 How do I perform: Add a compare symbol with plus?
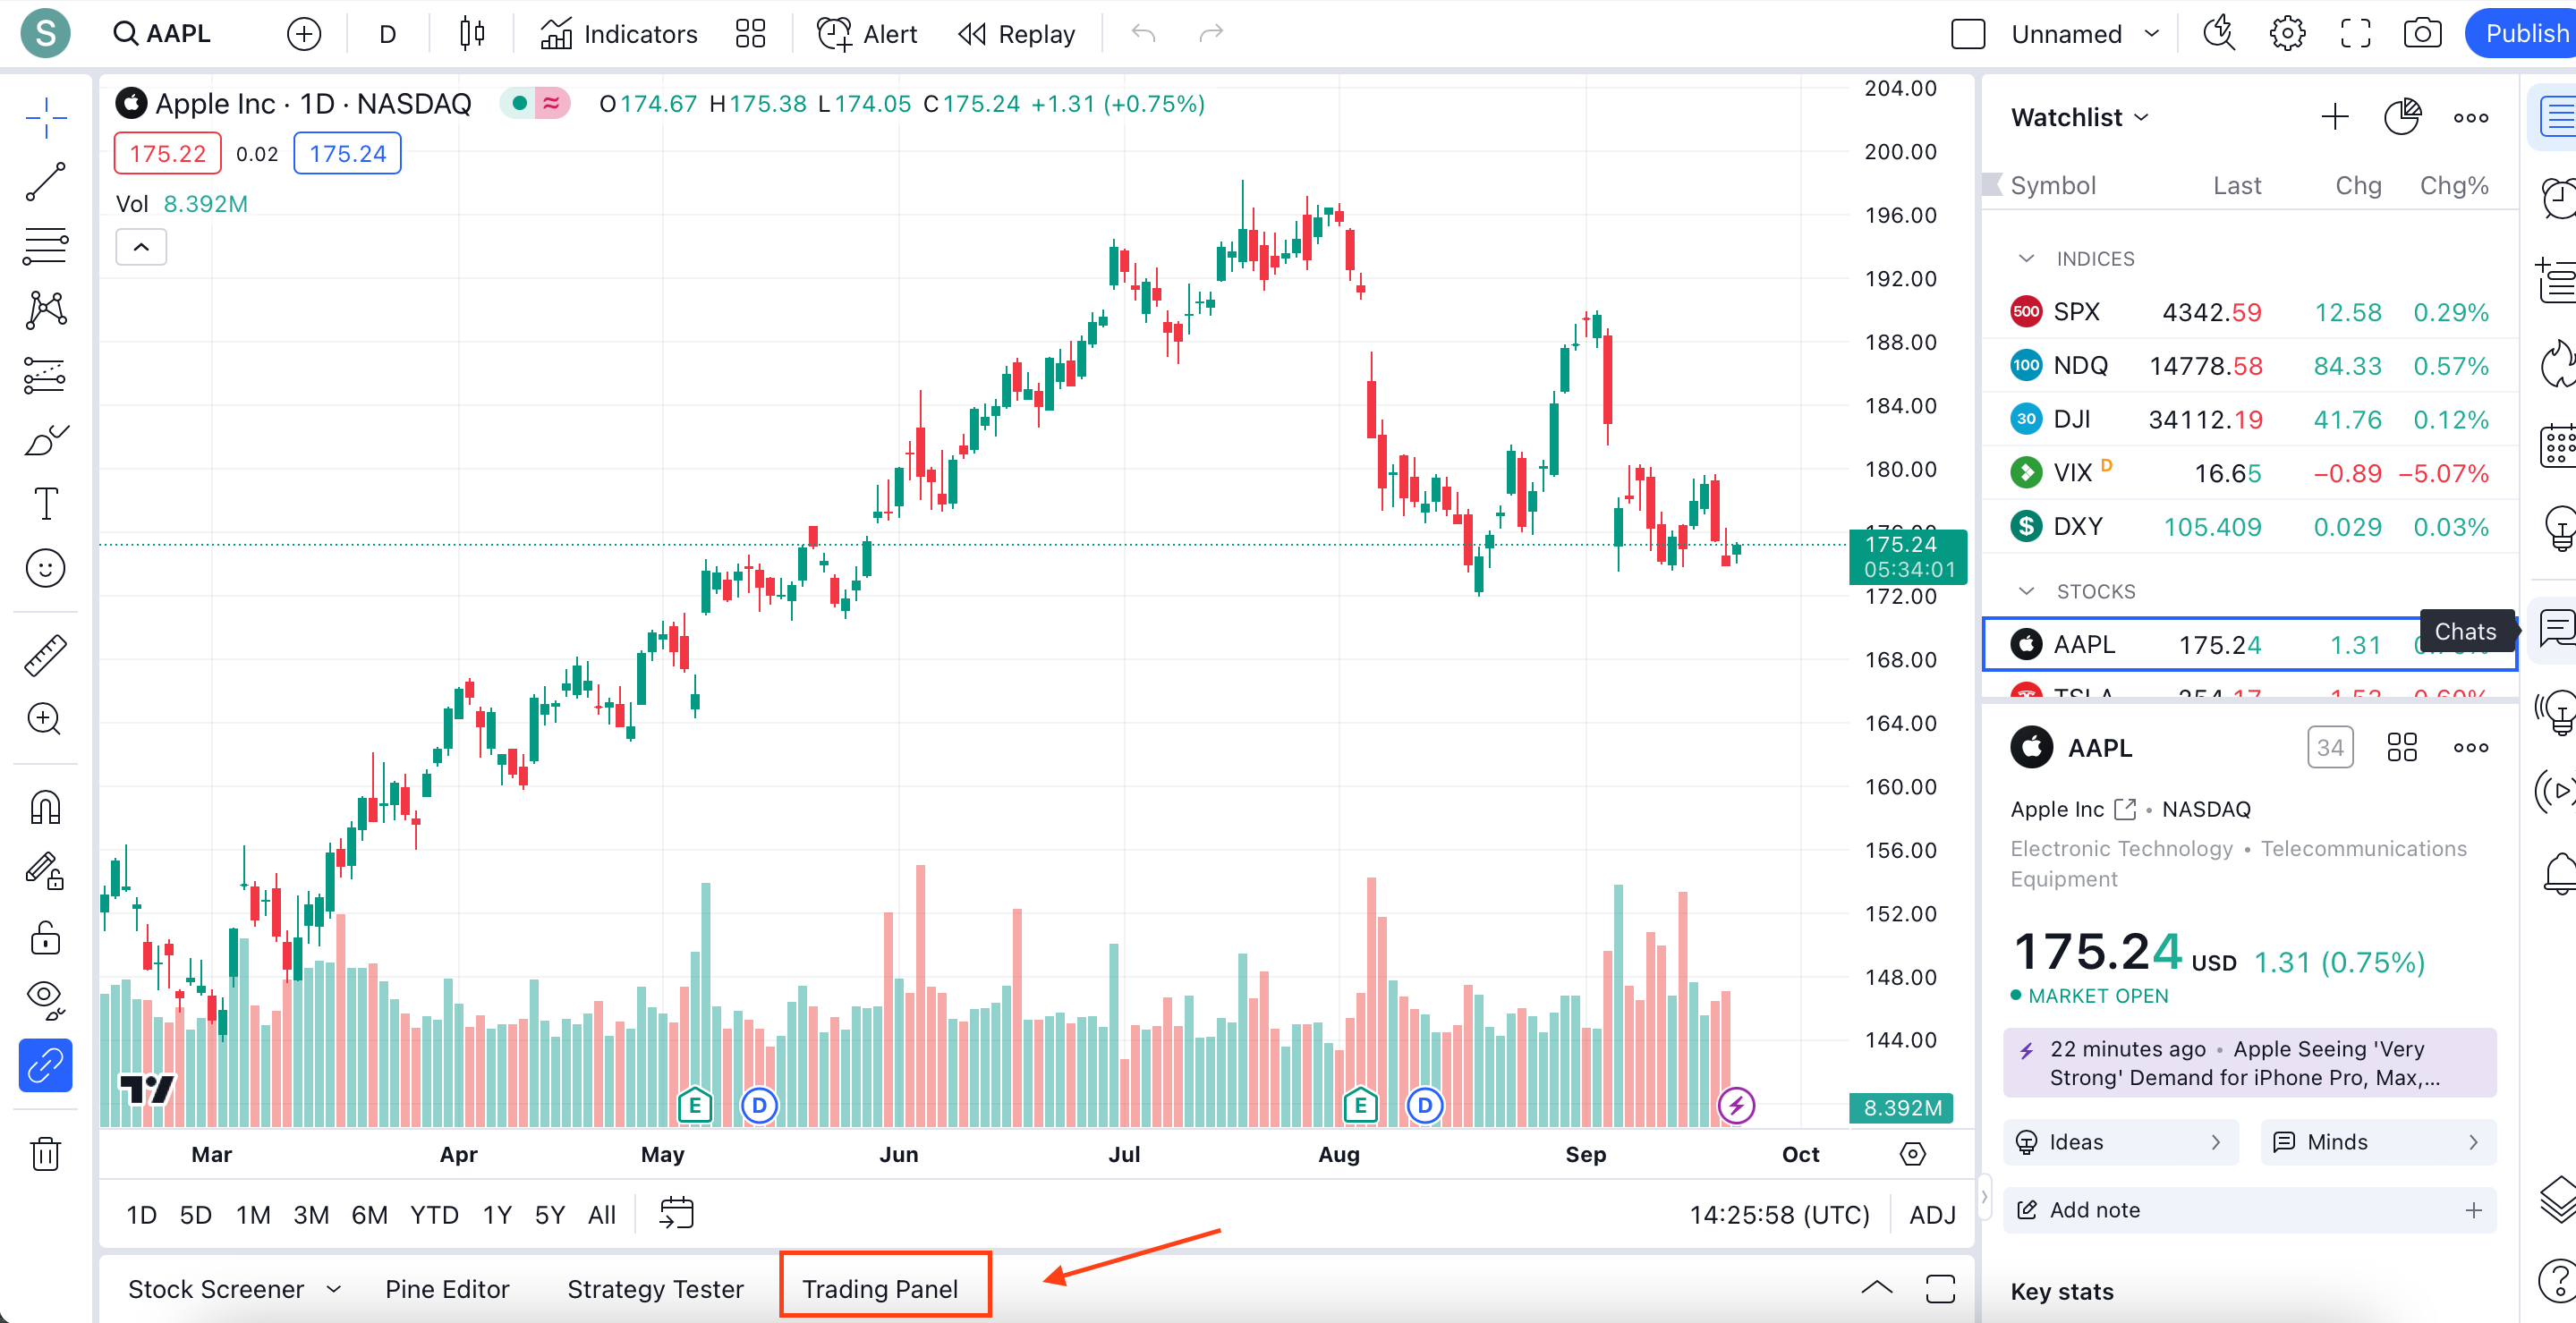pos(304,34)
